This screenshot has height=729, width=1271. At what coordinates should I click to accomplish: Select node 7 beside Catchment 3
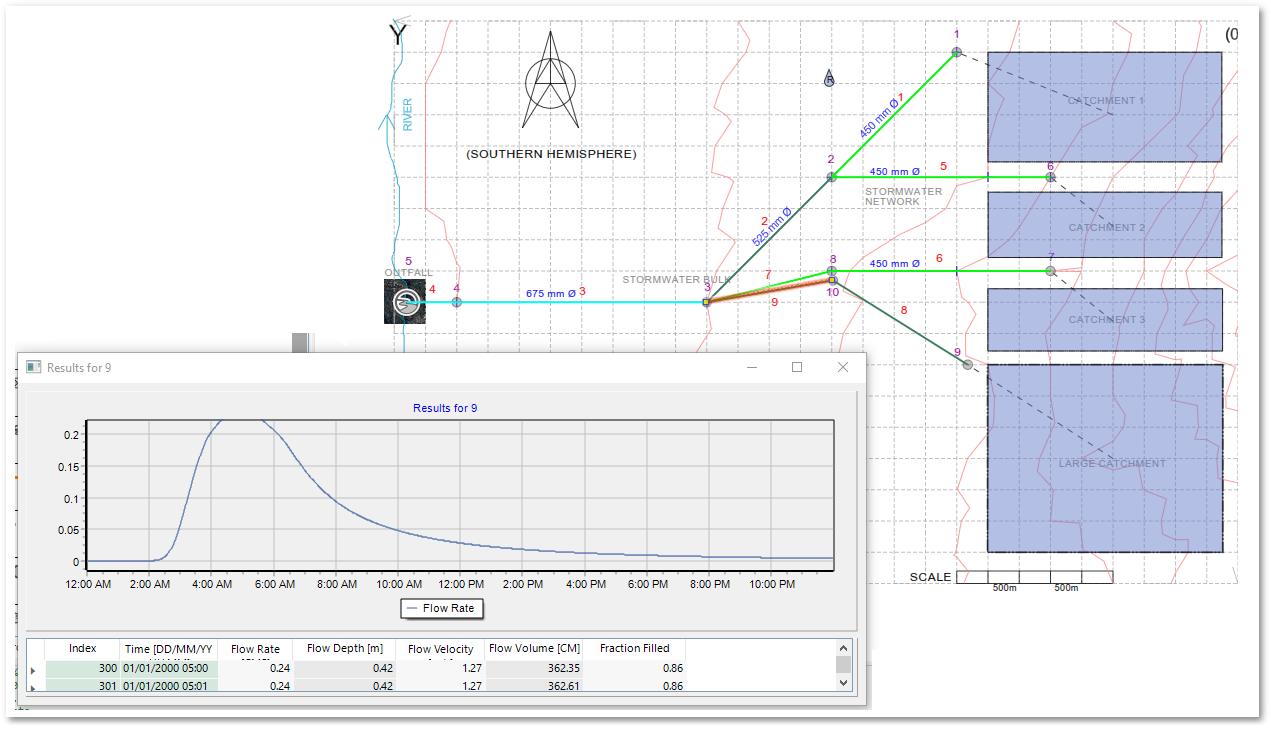point(1050,271)
